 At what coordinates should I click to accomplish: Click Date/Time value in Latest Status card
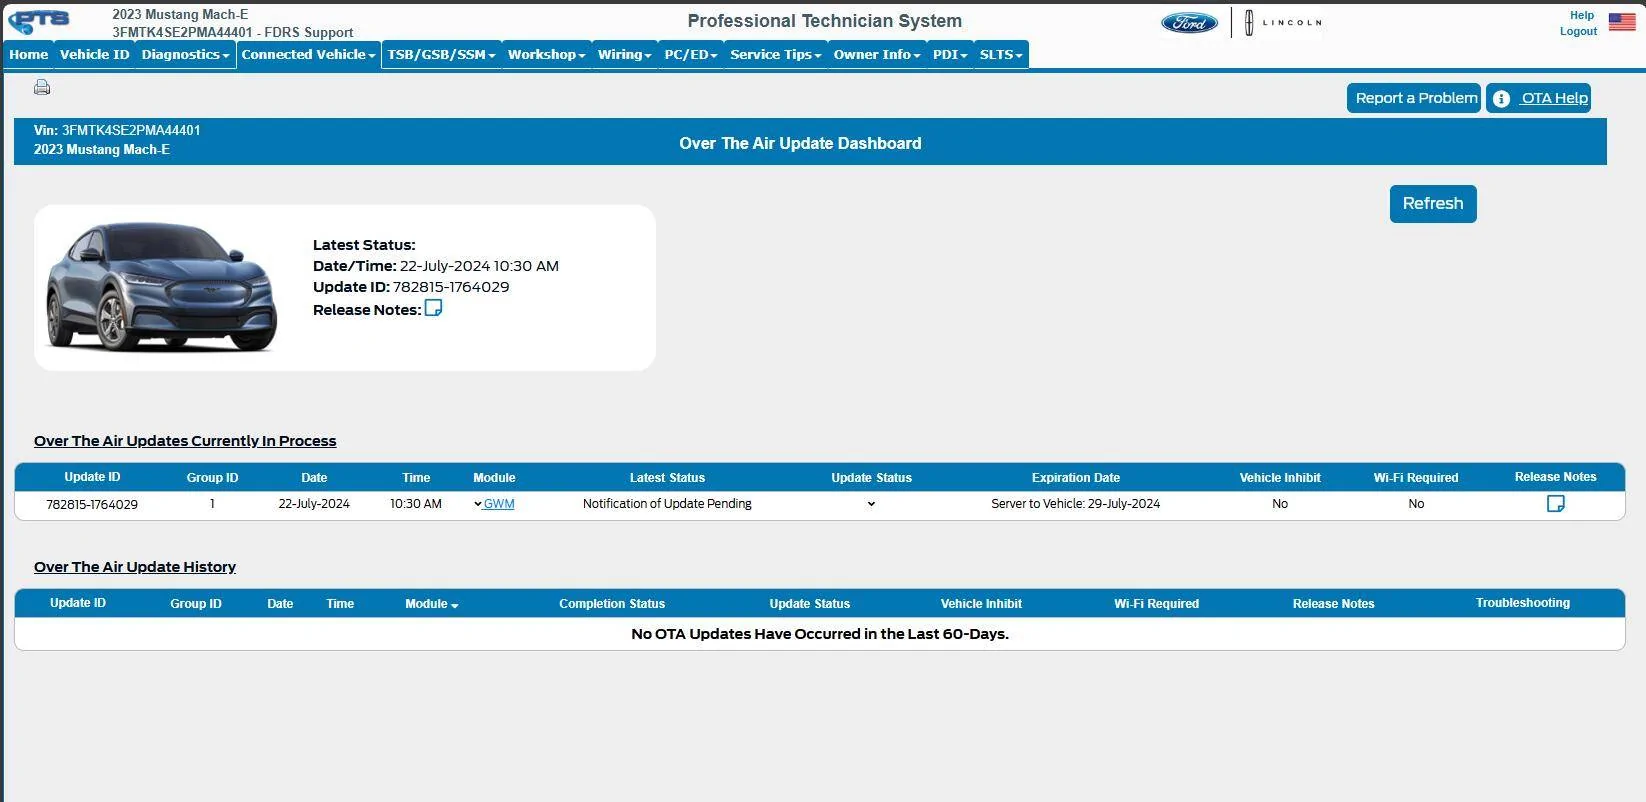479,266
